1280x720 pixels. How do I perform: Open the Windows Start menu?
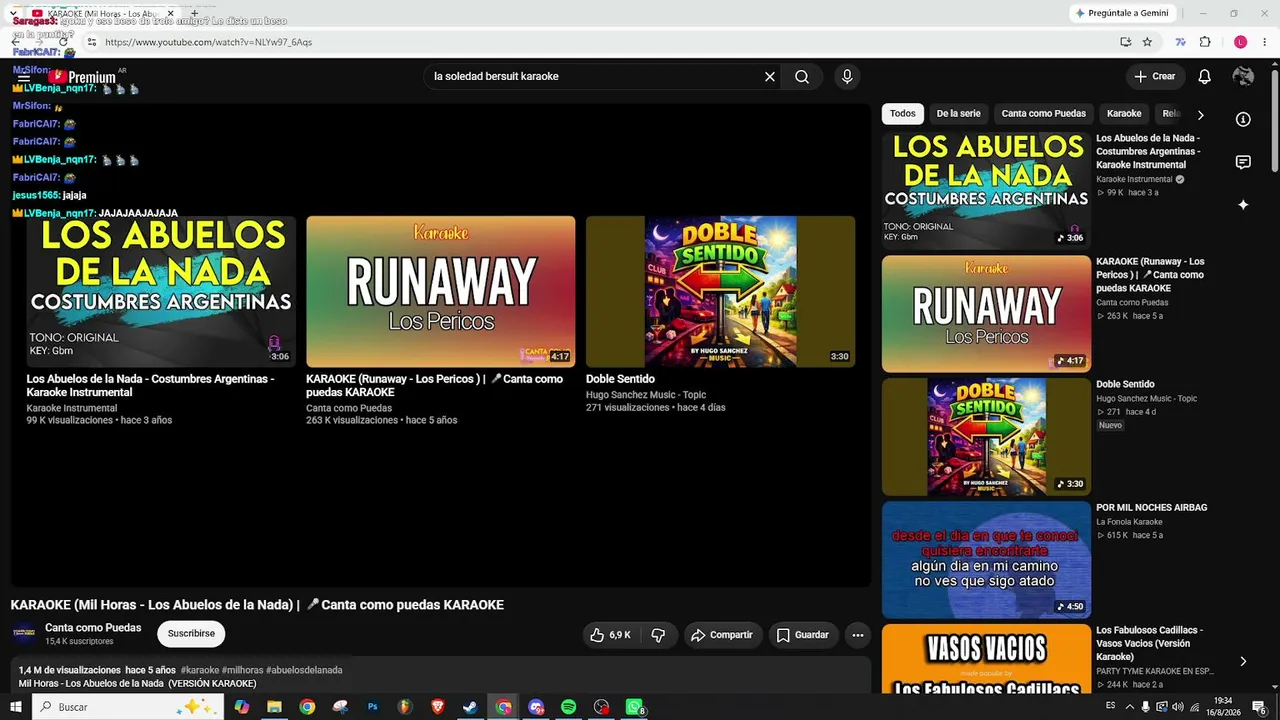(x=15, y=707)
